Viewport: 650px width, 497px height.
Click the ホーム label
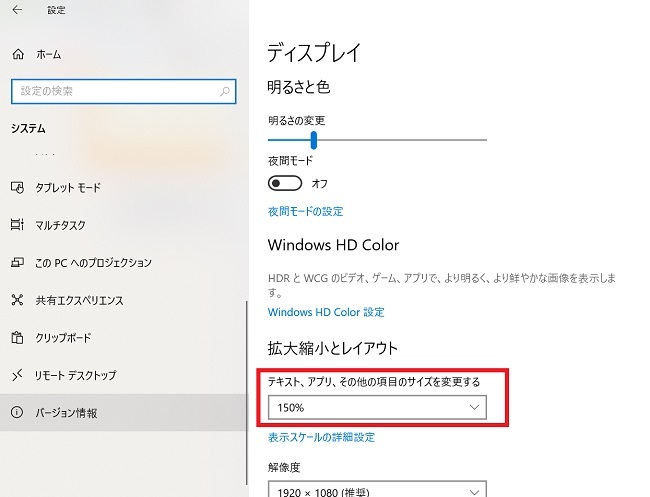49,54
